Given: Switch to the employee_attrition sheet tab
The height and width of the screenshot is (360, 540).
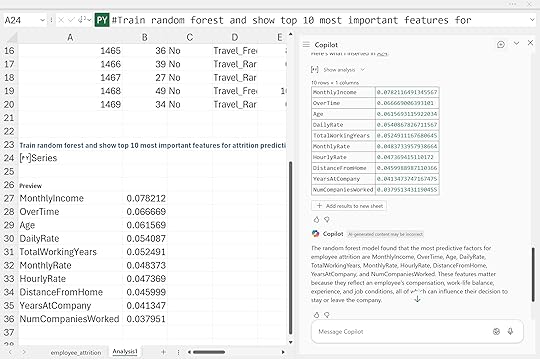Looking at the screenshot, I should tap(76, 352).
